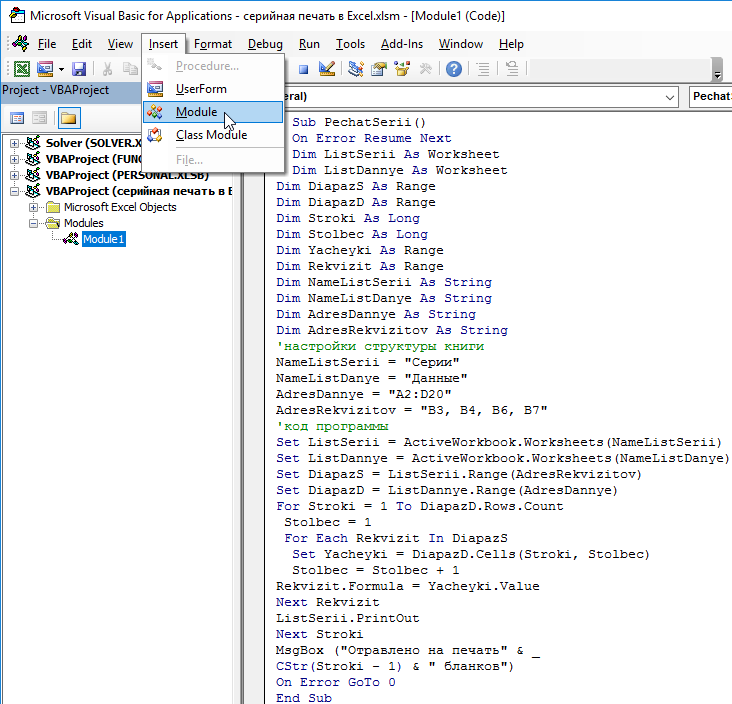The width and height of the screenshot is (732, 704).
Task: Expand Microsoft Excel Objects folder
Action: [35, 207]
